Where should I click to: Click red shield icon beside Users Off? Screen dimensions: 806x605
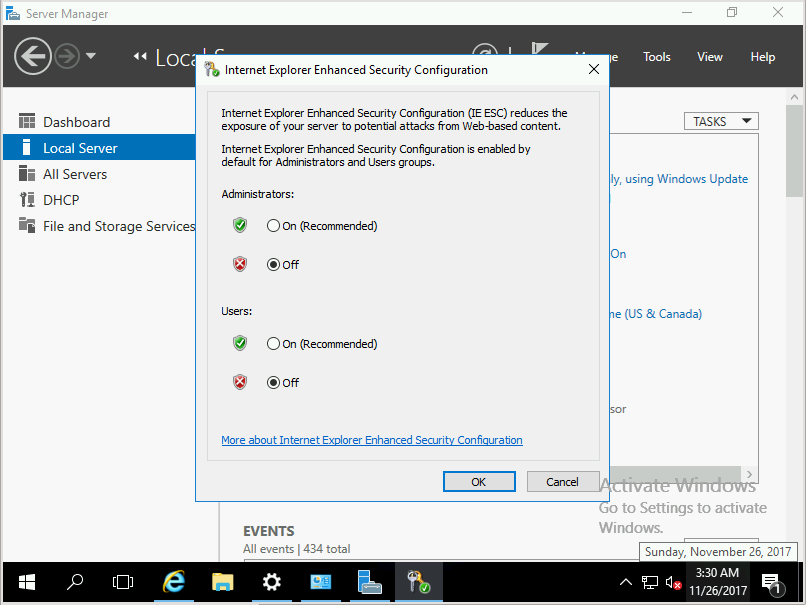tap(240, 382)
